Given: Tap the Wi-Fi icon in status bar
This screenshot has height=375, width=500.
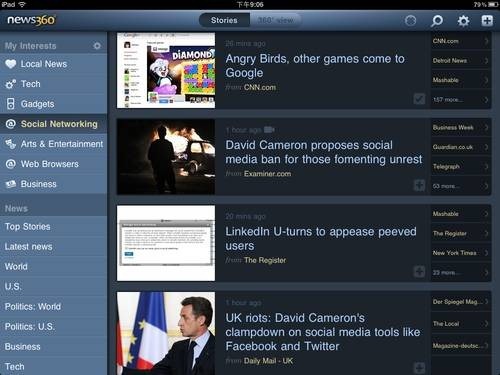Looking at the screenshot, I should click(x=22, y=4).
